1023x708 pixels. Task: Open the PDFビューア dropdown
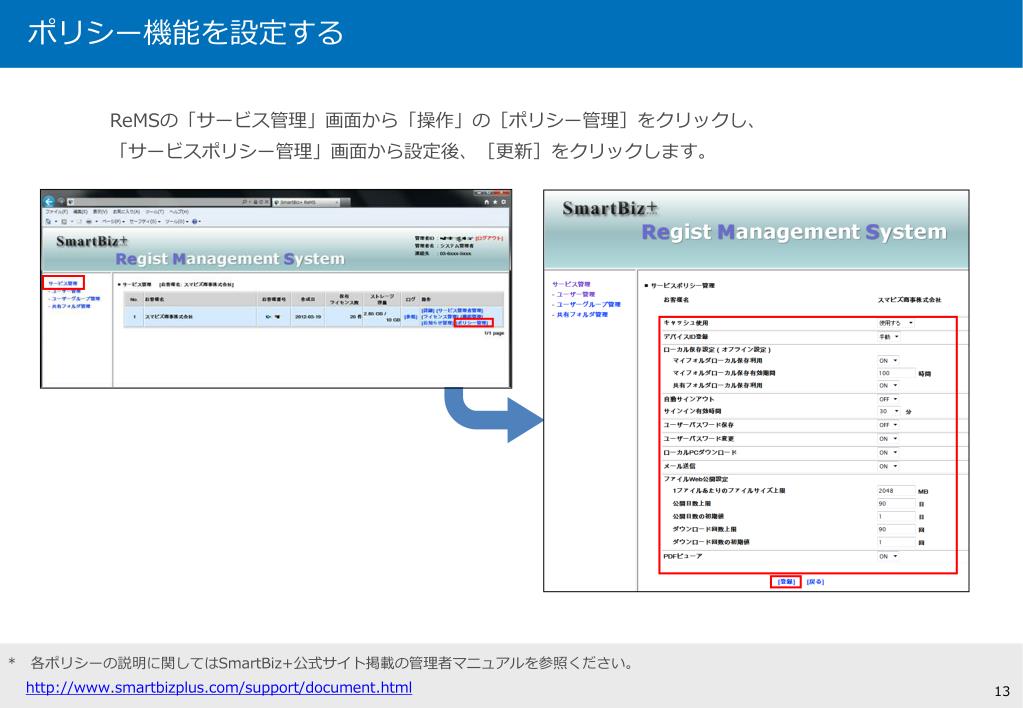[888, 556]
